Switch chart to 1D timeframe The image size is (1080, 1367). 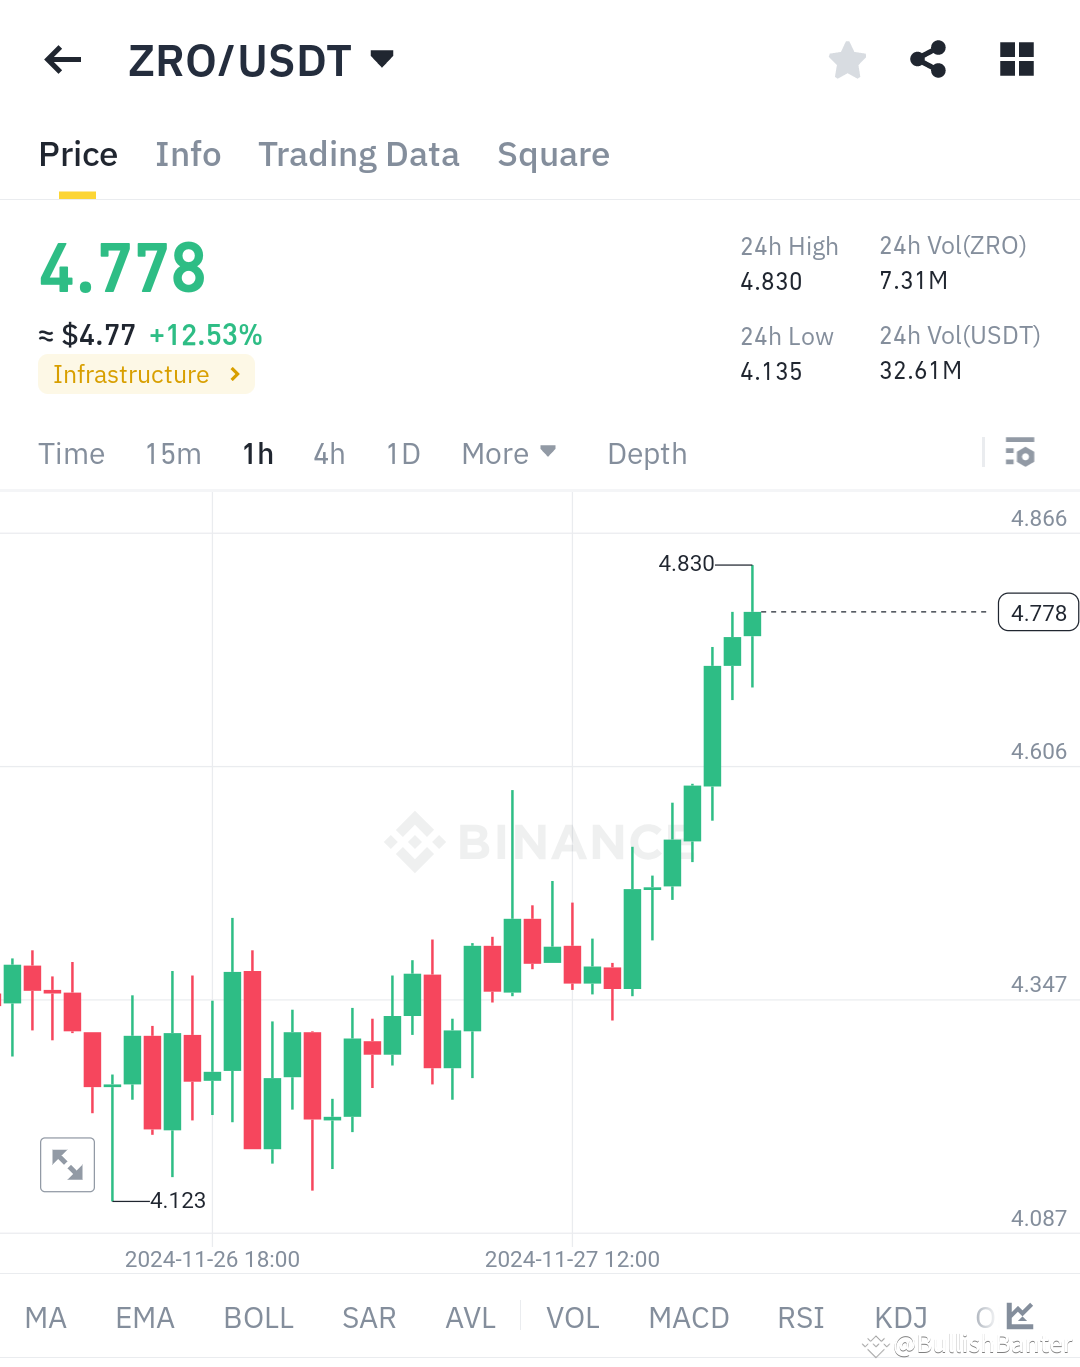(x=403, y=453)
